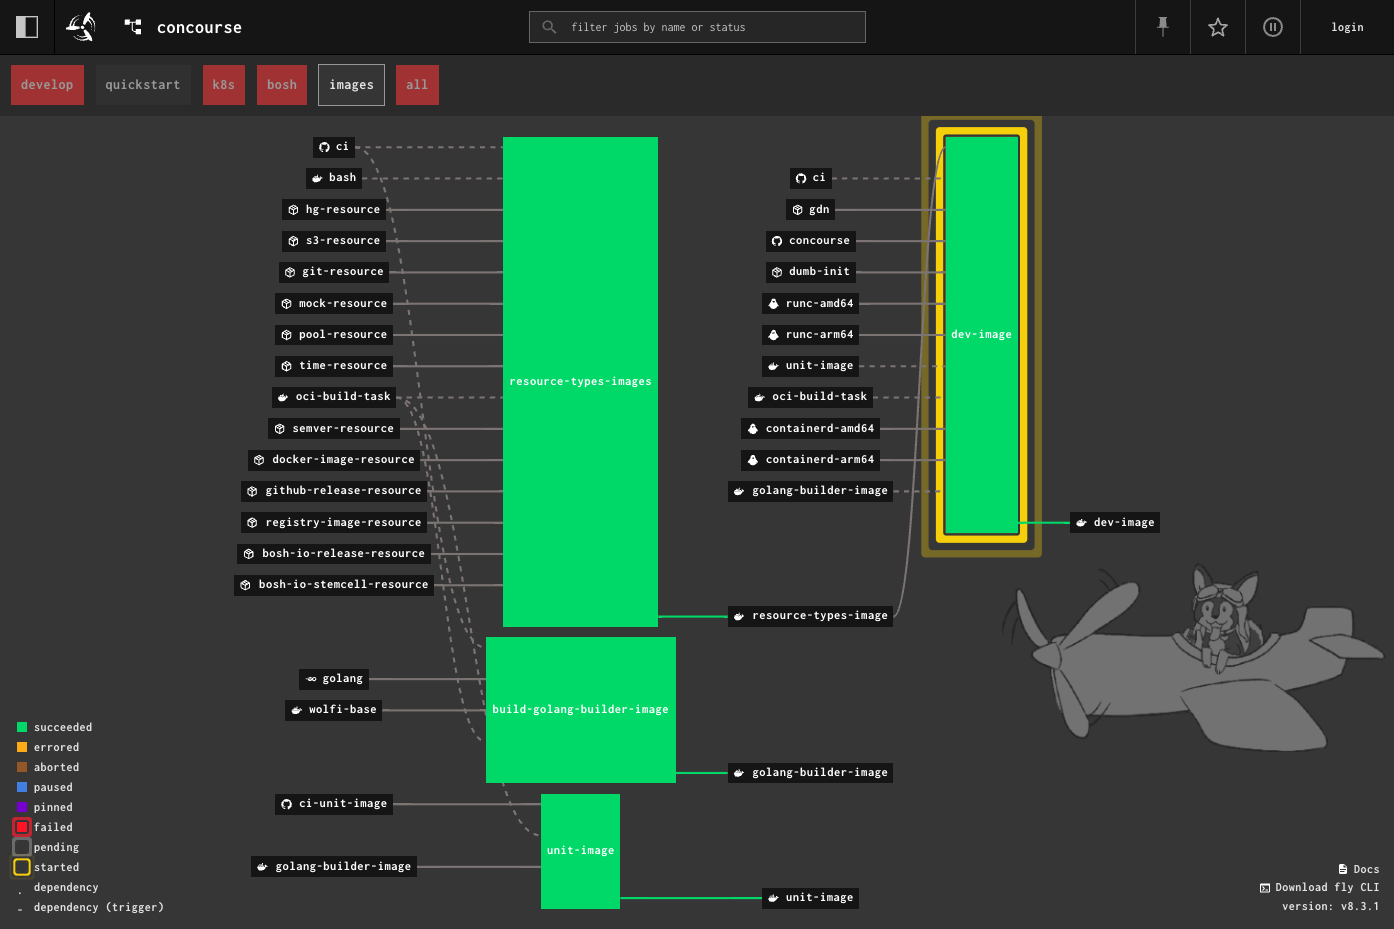Click the pin icon in top bar
1394x929 pixels.
point(1163,27)
